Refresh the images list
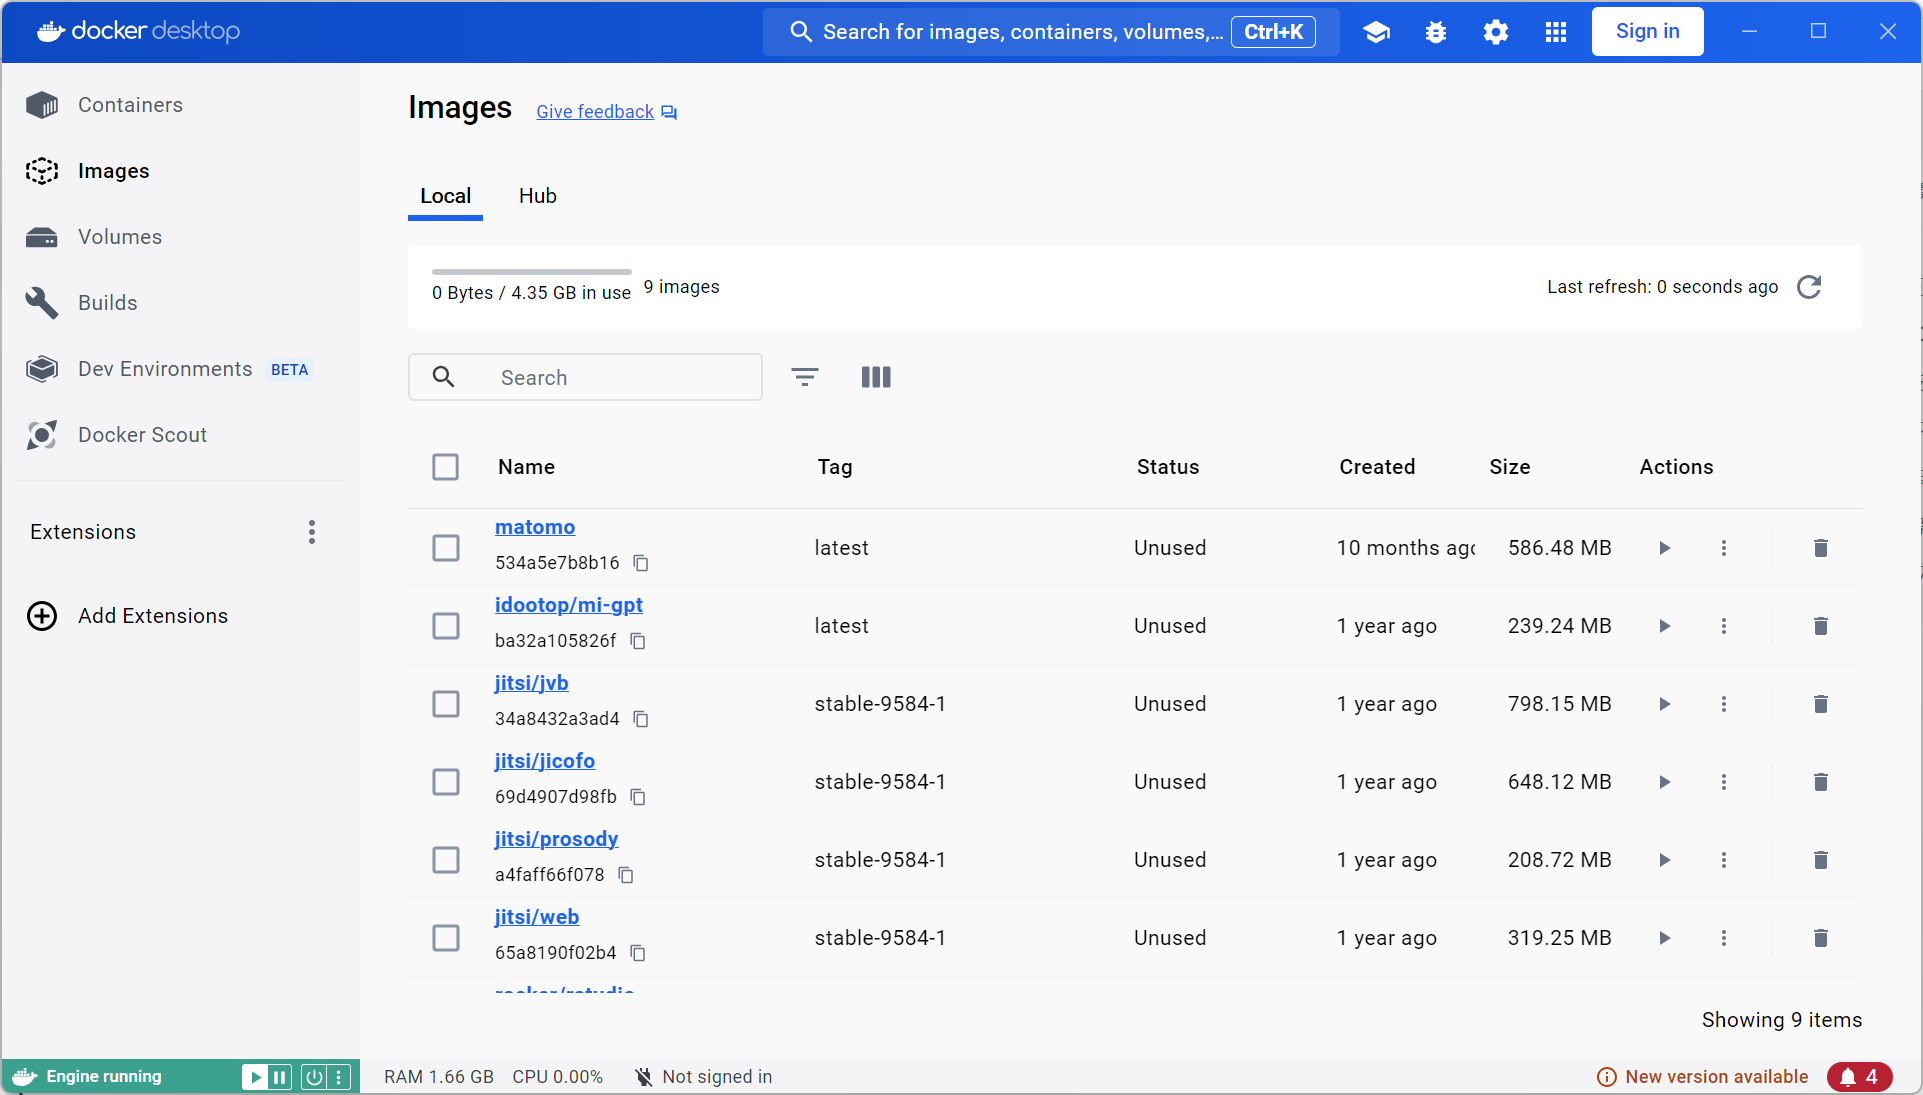Screen dimensions: 1923x1095 [x=1809, y=287]
